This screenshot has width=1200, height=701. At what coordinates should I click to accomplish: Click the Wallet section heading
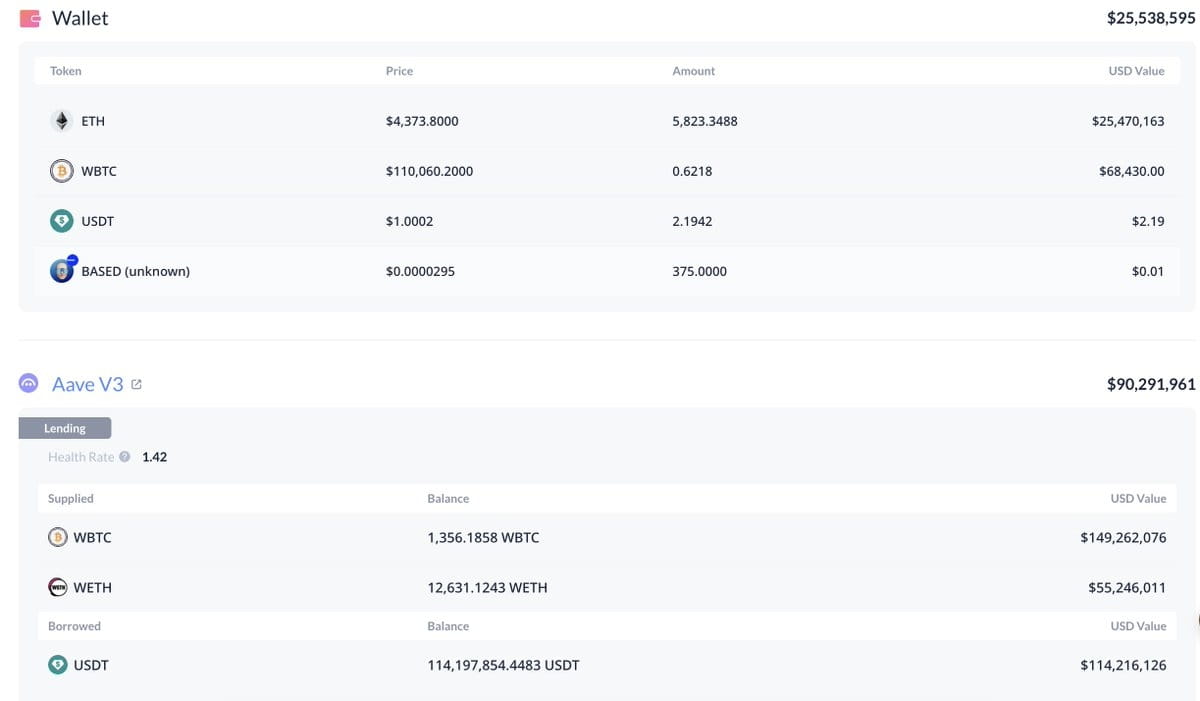tap(80, 18)
